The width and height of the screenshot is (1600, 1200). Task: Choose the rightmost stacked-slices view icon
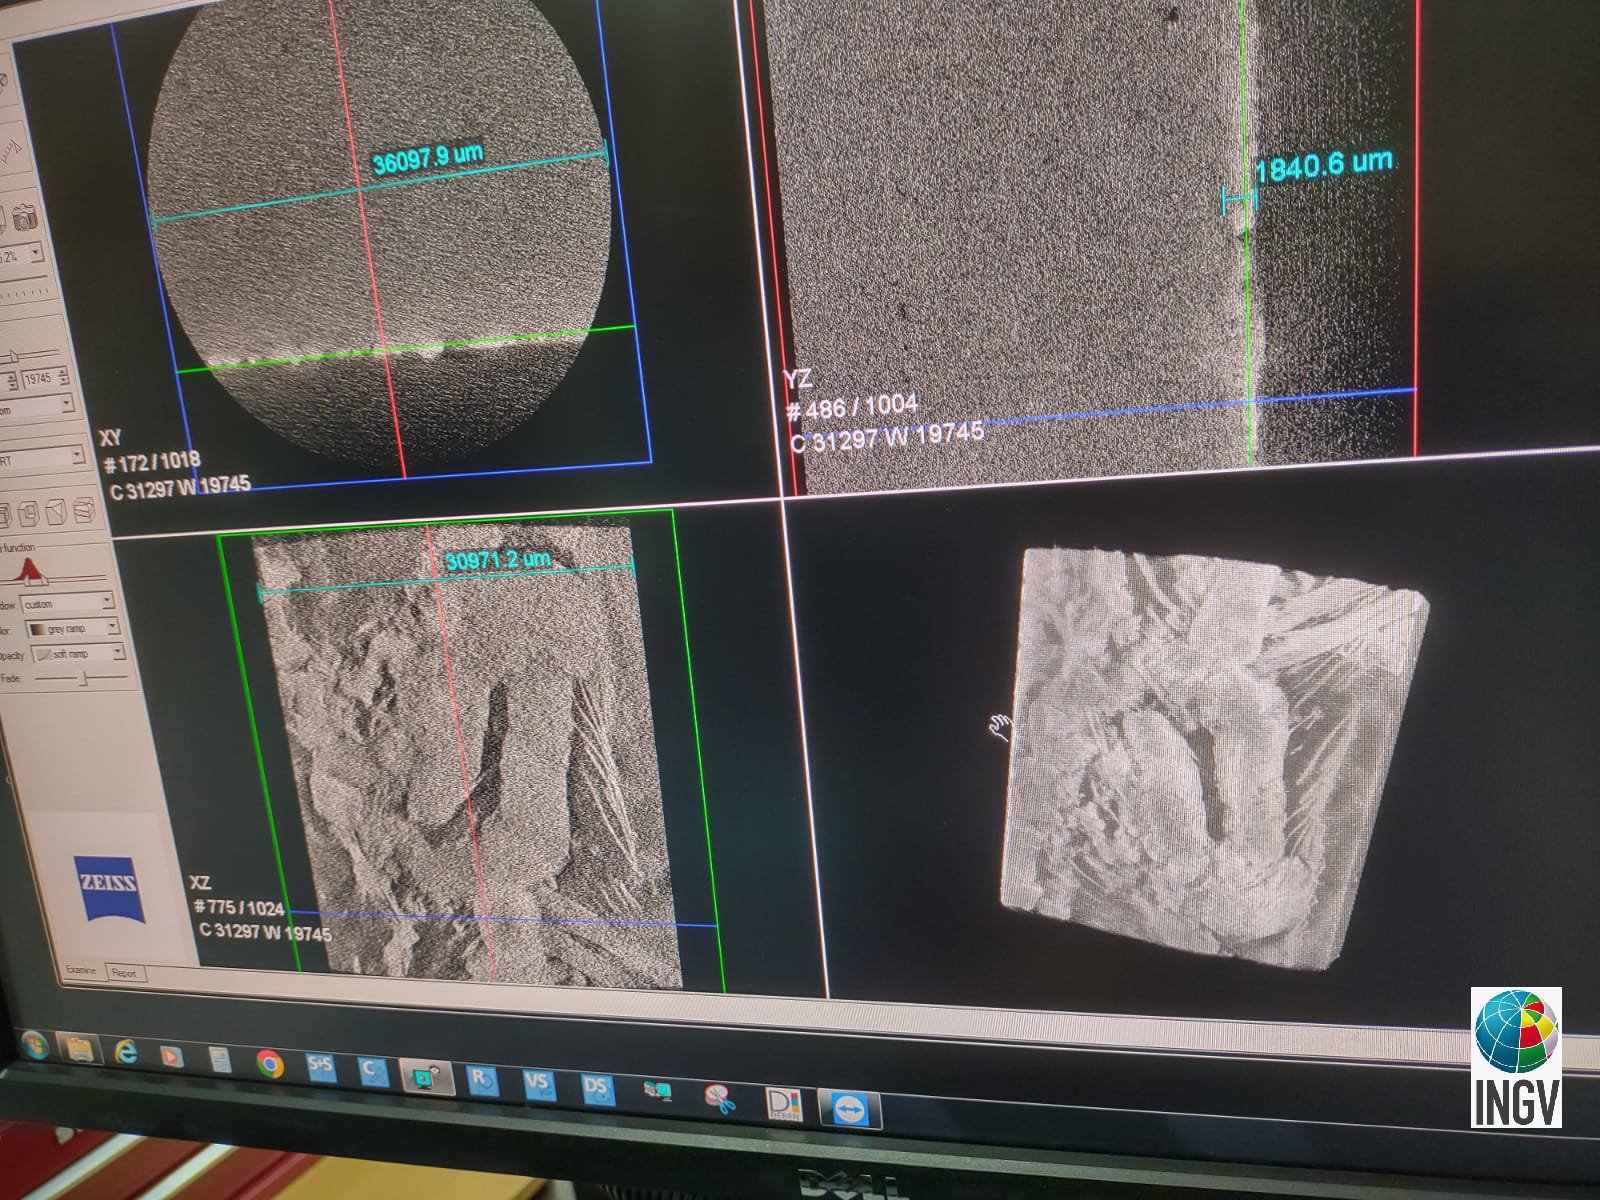pos(84,512)
